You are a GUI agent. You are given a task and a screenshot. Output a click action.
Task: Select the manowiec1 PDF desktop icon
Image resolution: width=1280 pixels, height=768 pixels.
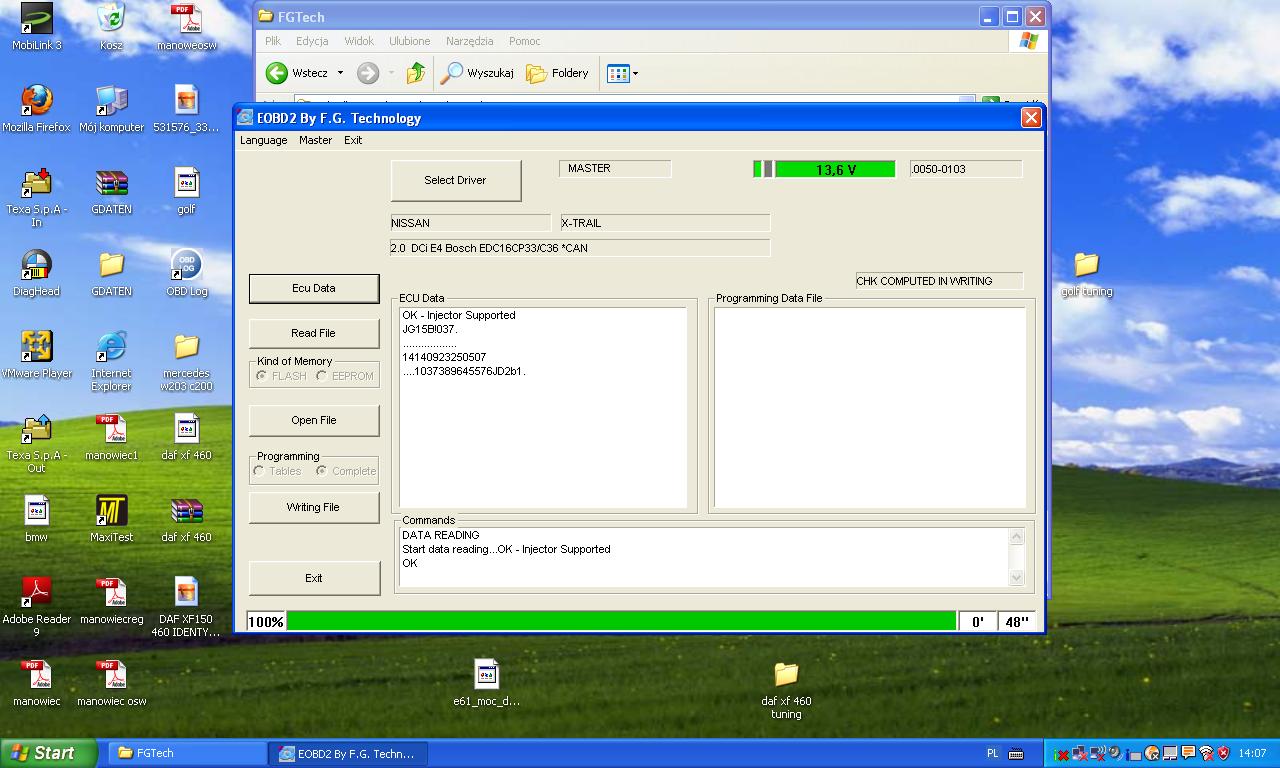pos(111,437)
